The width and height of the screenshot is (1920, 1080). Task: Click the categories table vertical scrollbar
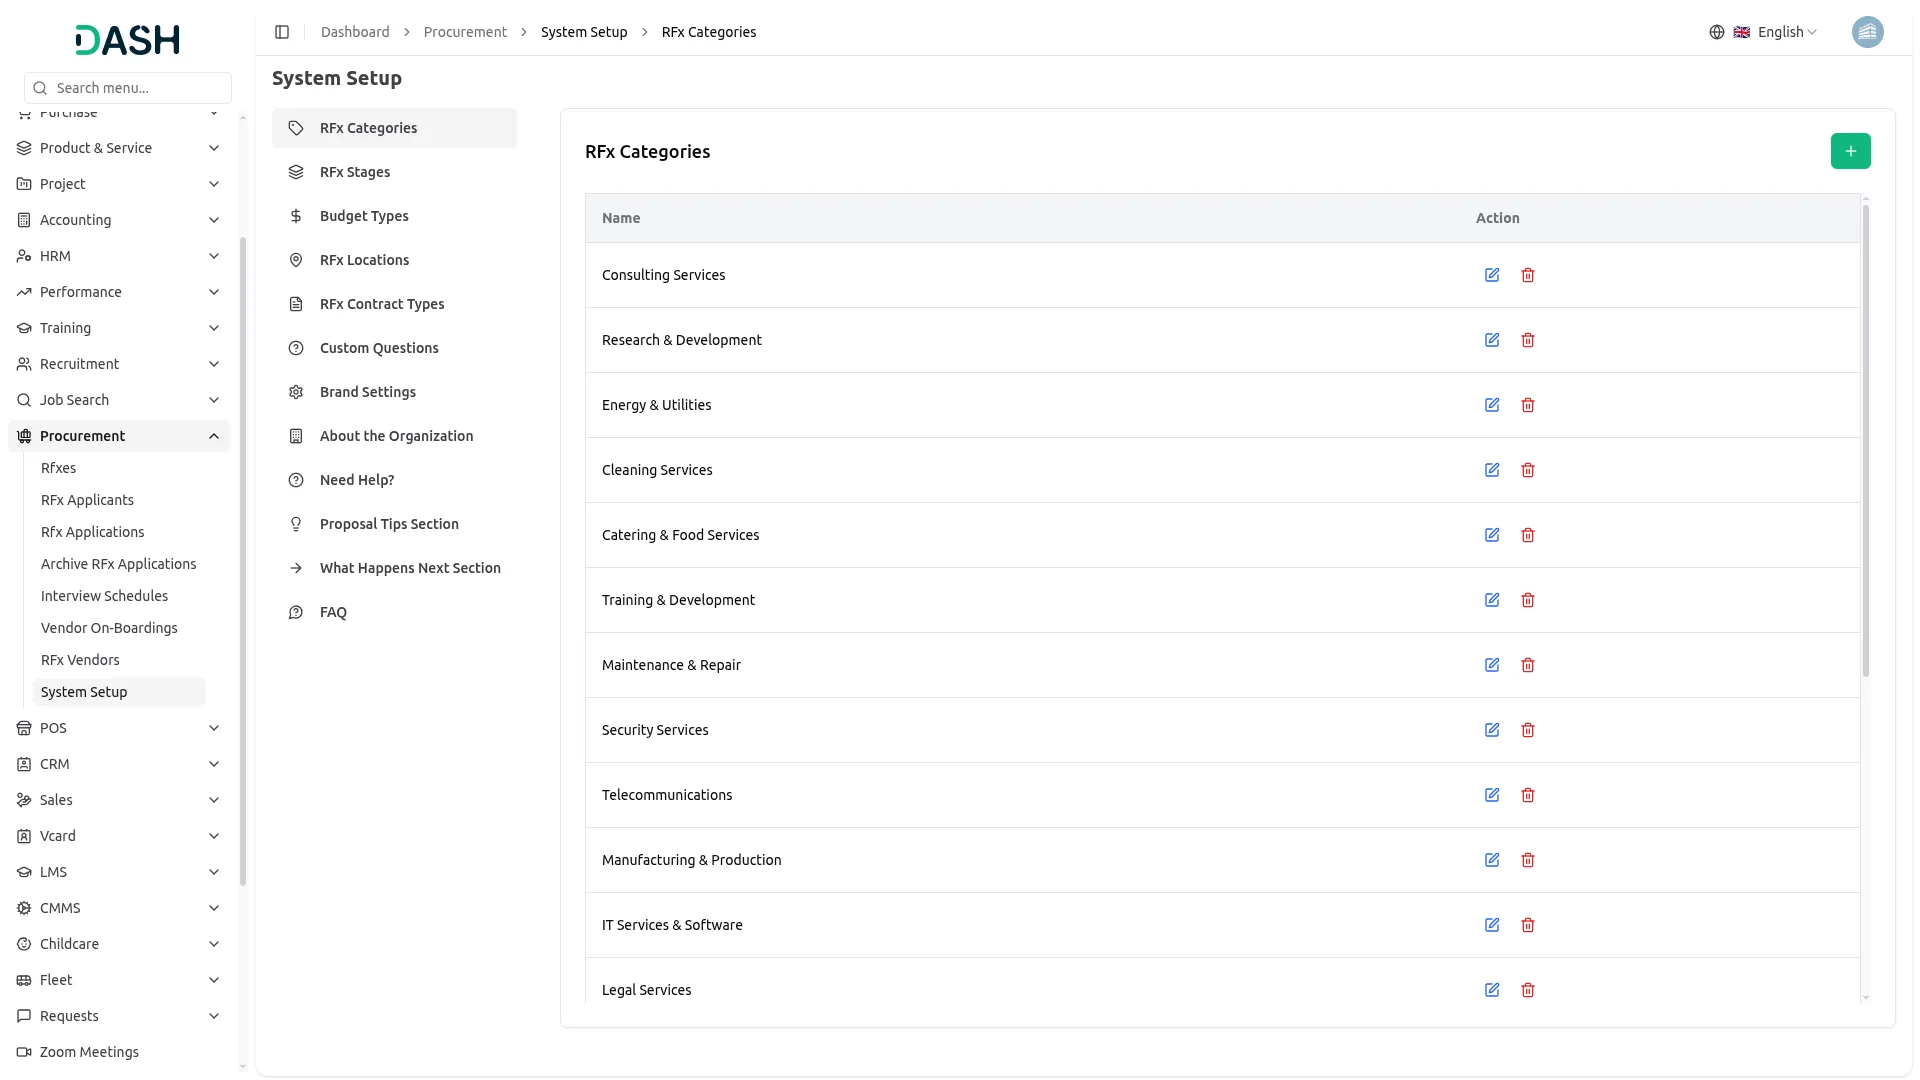coord(1865,440)
